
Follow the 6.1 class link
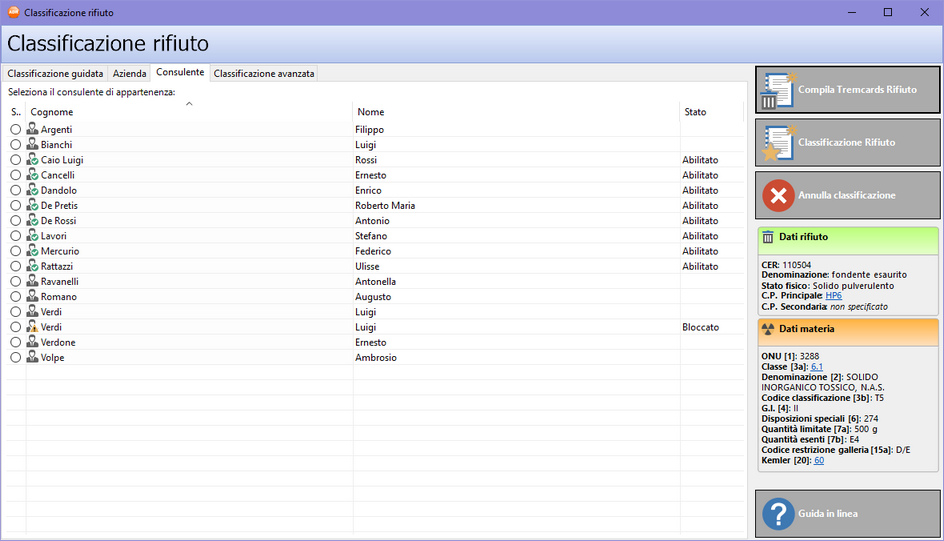817,367
